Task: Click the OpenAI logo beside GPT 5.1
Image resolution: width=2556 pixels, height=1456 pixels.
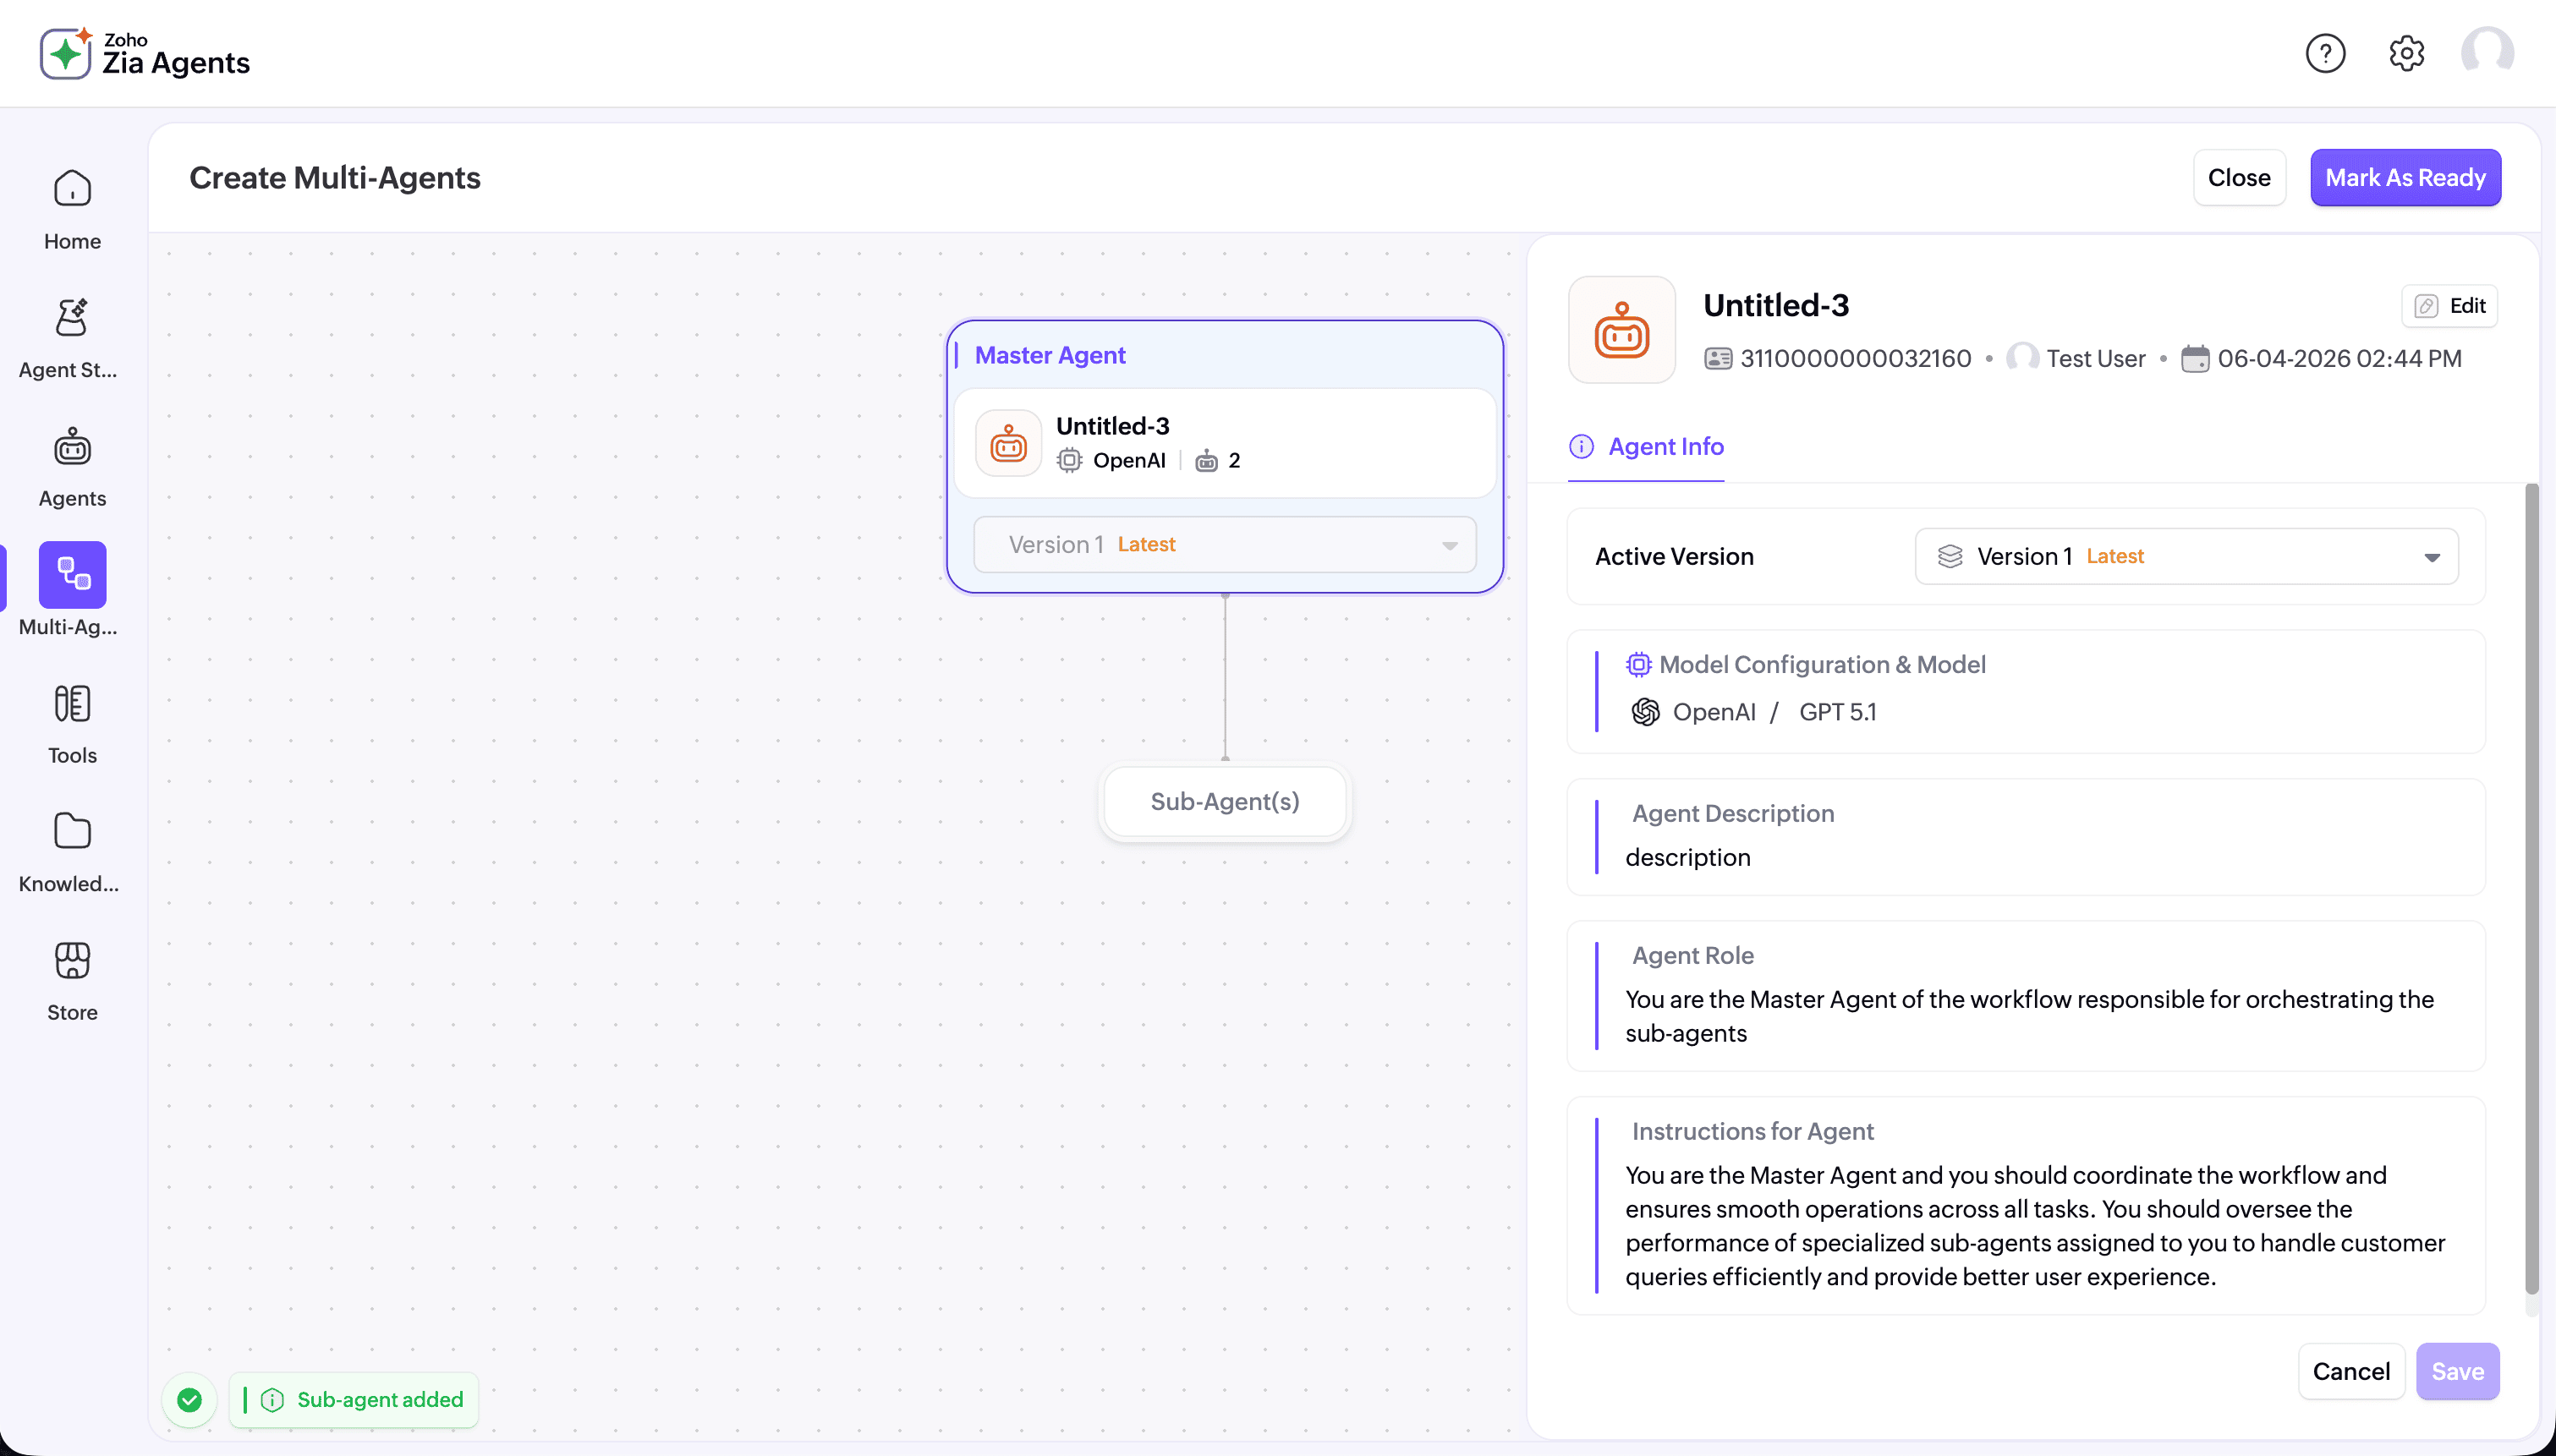Action: 1645,712
